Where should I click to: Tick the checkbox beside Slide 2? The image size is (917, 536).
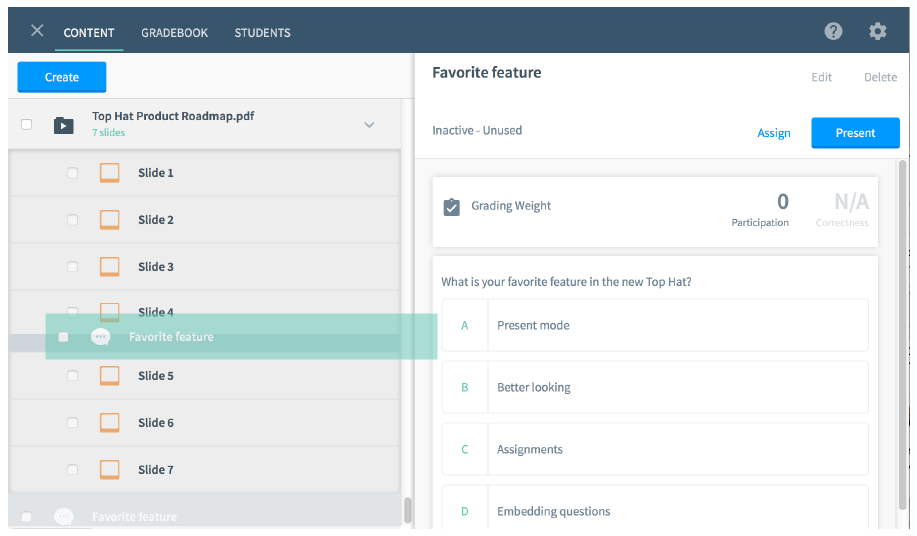[x=73, y=220]
